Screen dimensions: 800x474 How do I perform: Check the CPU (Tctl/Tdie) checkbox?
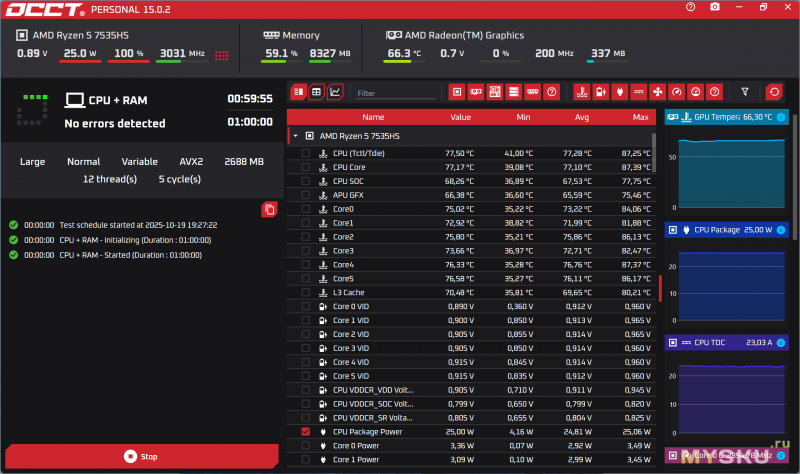pyautogui.click(x=306, y=153)
